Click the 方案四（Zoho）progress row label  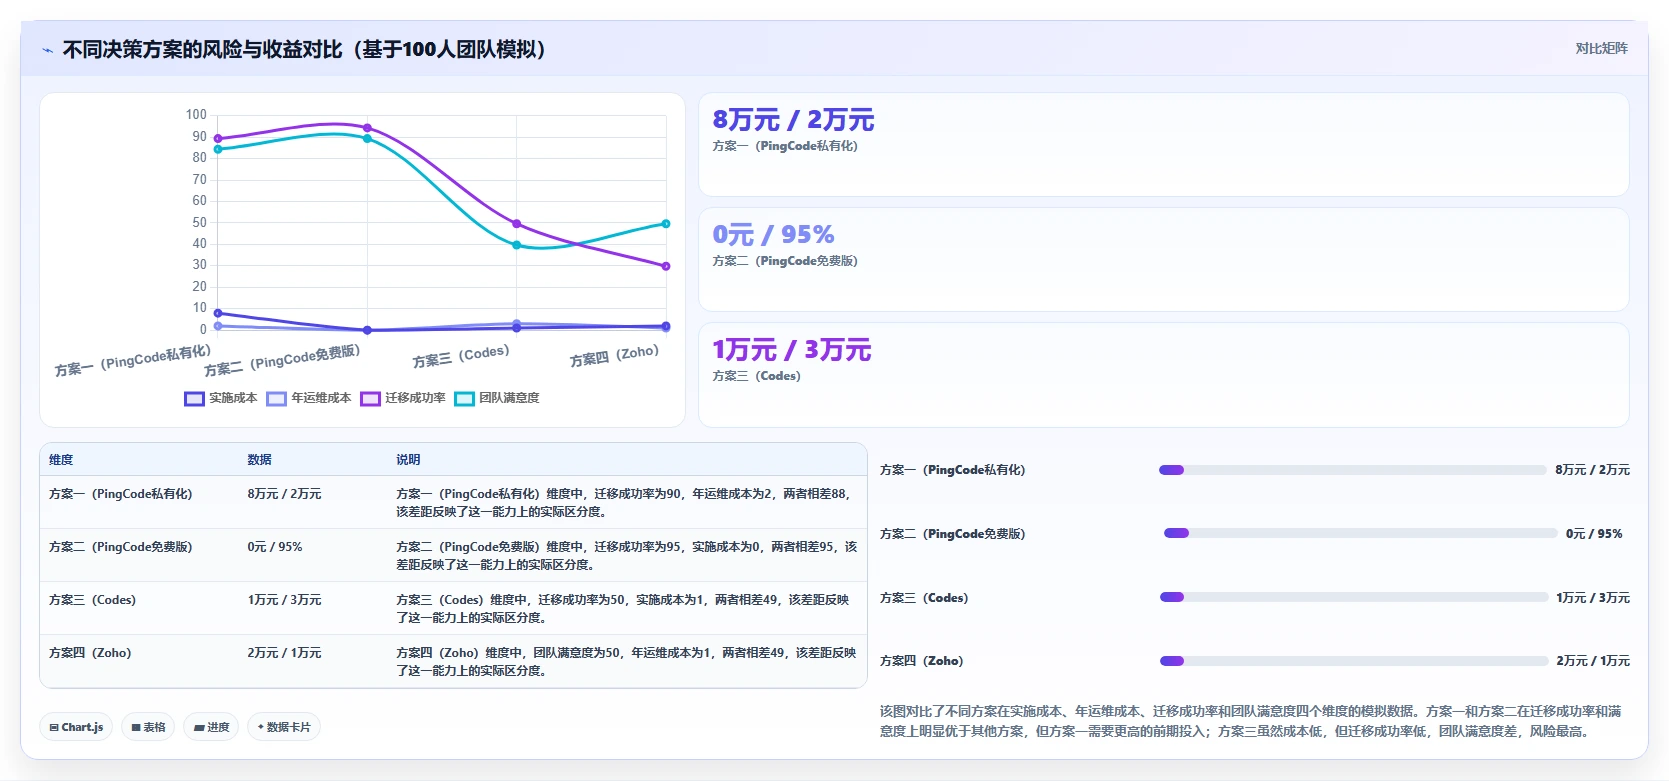point(921,661)
